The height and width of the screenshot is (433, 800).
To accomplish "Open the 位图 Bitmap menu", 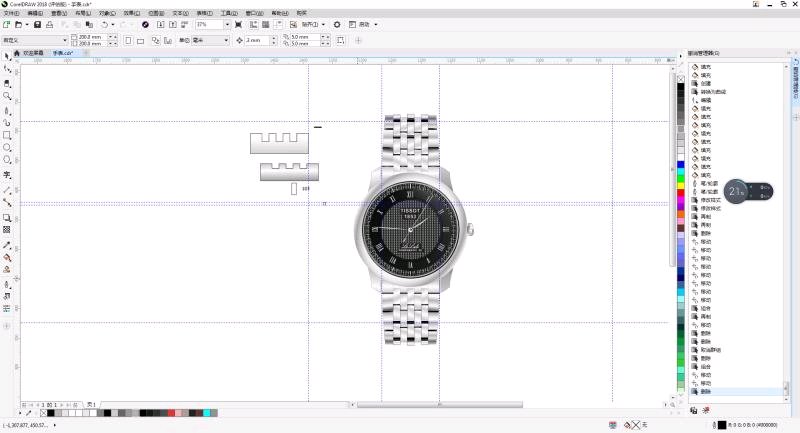I will click(156, 13).
